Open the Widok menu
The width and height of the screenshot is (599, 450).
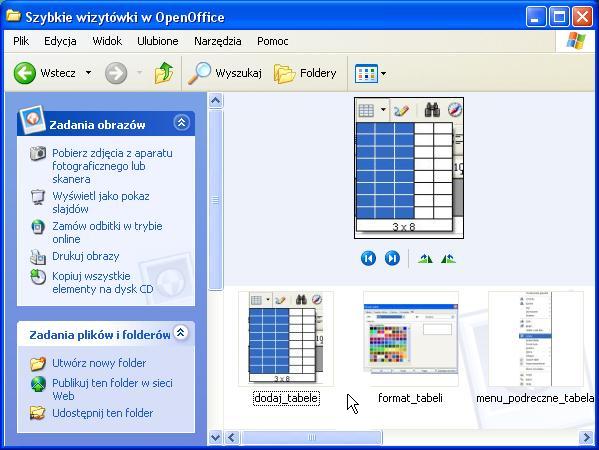(107, 41)
